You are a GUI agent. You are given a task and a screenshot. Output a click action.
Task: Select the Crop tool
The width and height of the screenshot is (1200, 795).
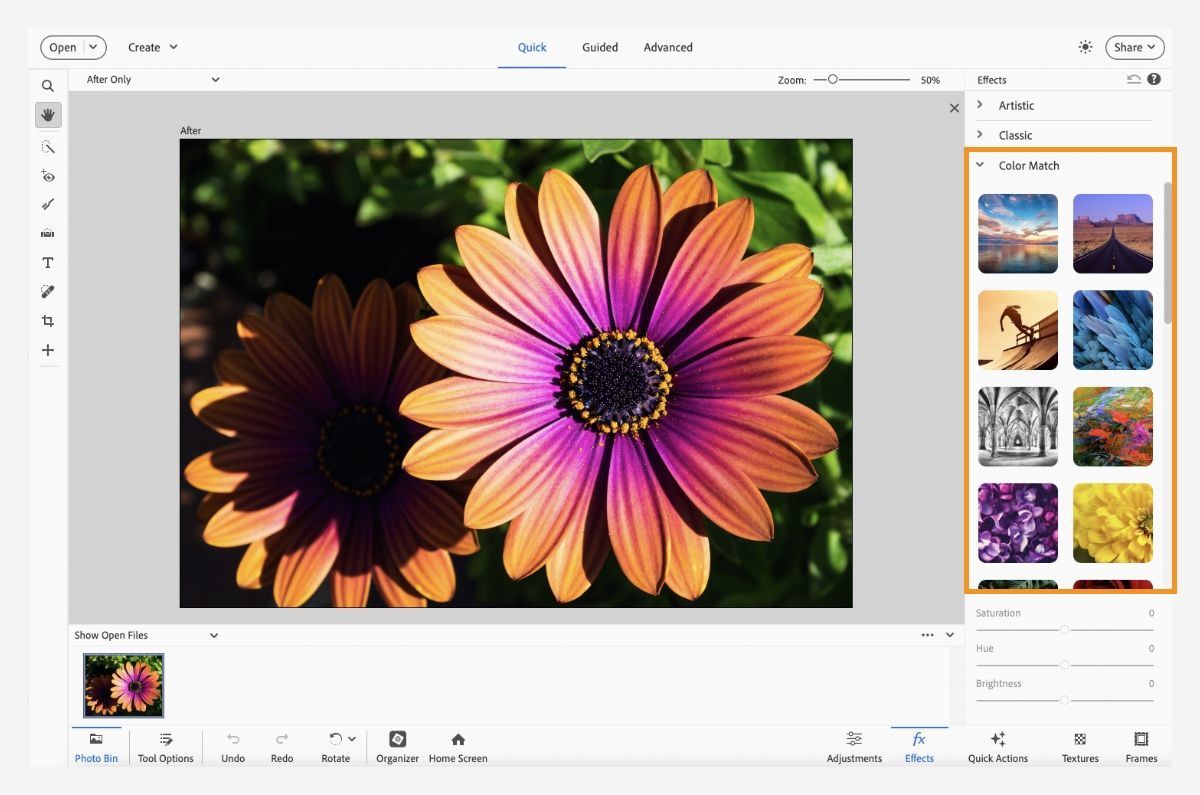[48, 321]
